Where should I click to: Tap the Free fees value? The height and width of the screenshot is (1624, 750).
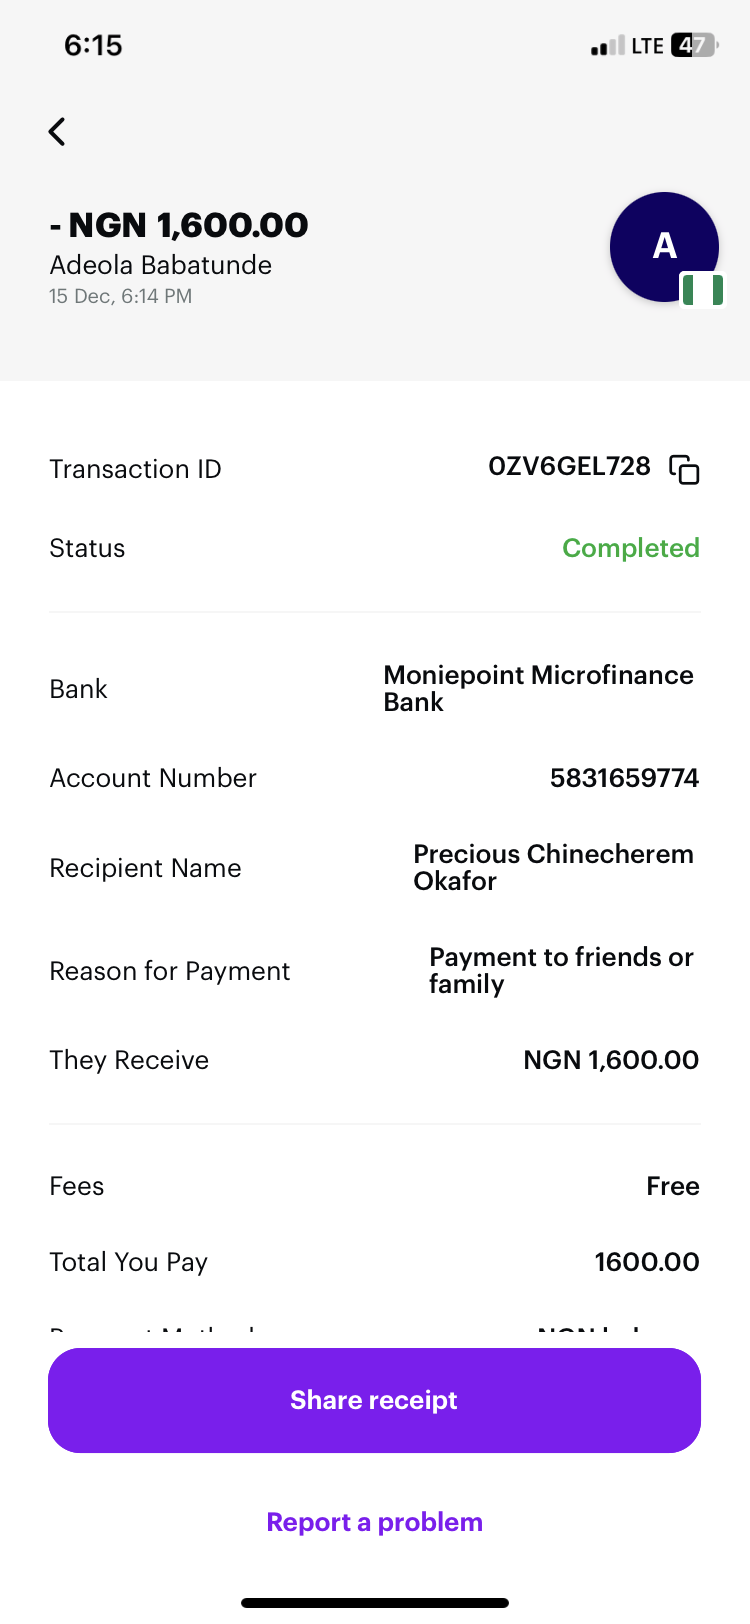(x=672, y=1186)
